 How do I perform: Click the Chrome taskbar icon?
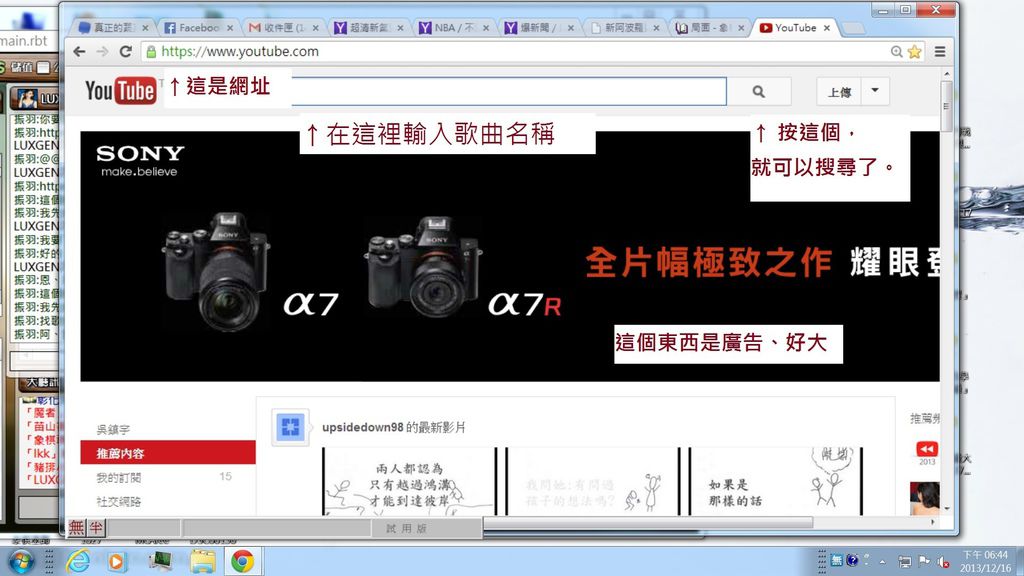pos(242,561)
